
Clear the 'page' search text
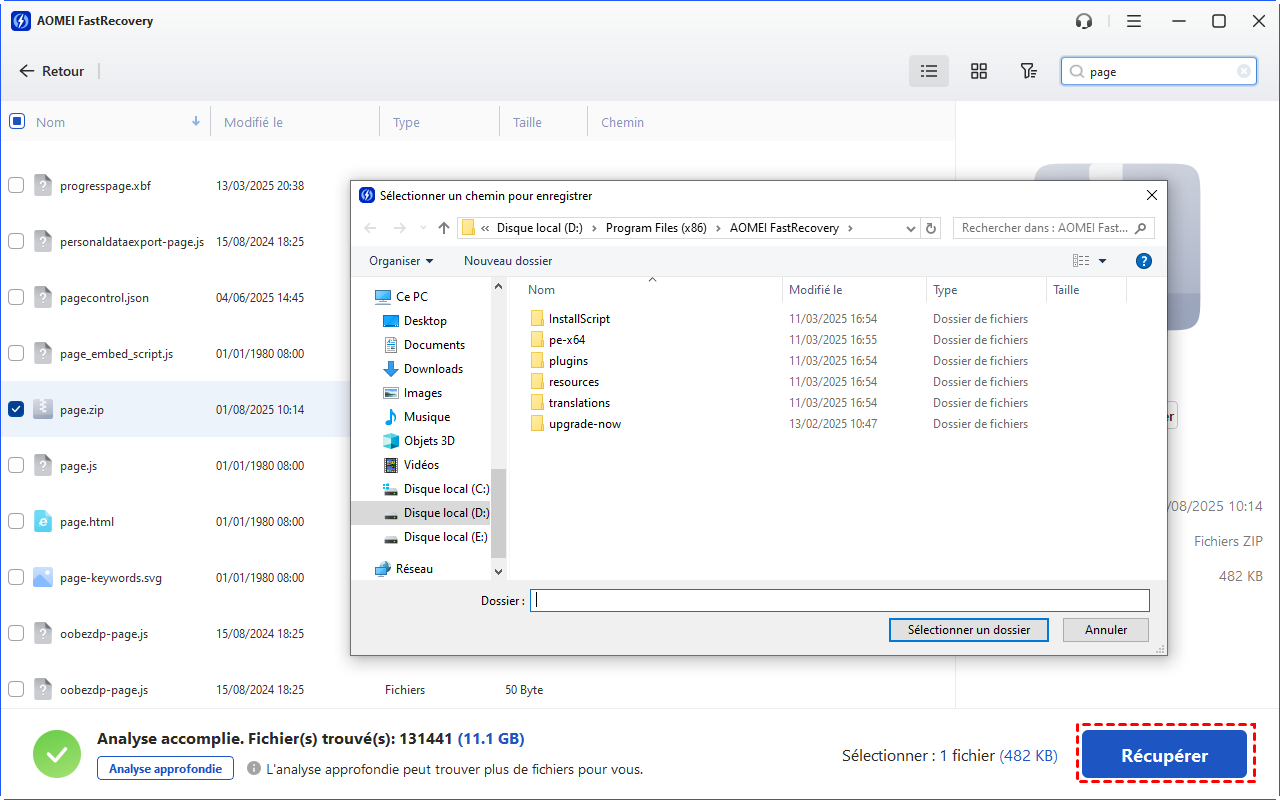(x=1244, y=71)
